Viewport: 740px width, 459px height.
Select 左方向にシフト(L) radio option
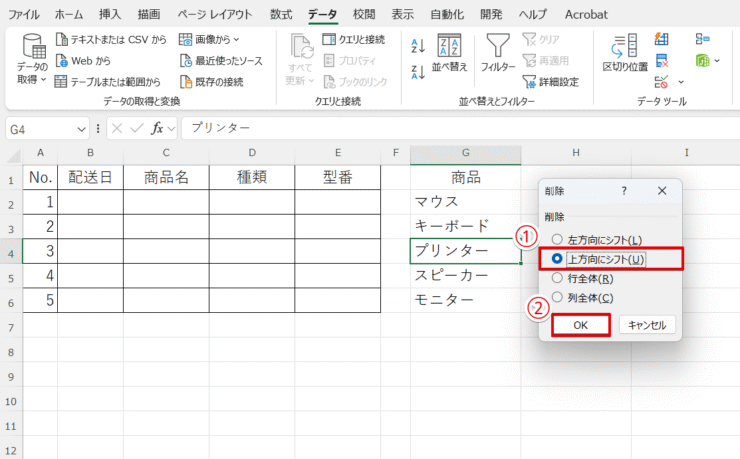(x=597, y=240)
